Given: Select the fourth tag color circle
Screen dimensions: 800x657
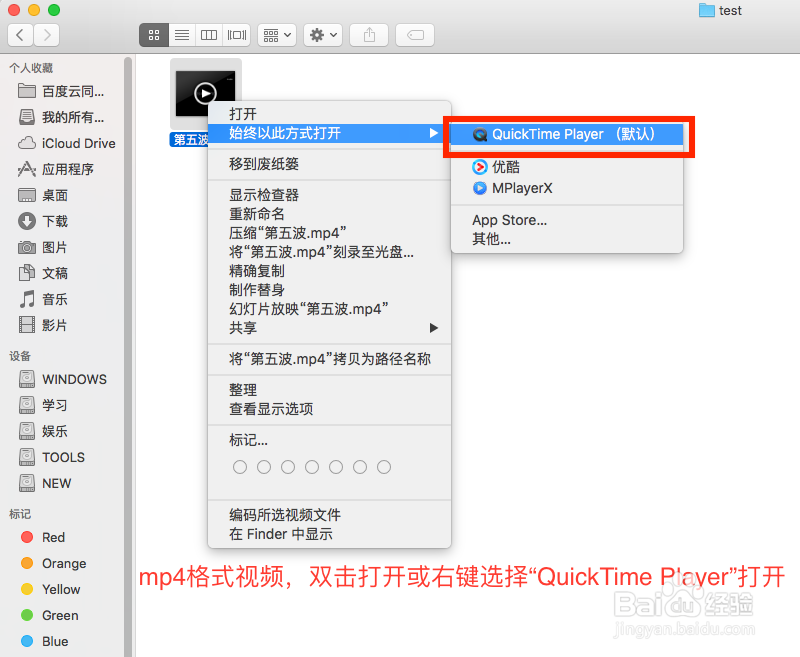Looking at the screenshot, I should click(x=312, y=467).
